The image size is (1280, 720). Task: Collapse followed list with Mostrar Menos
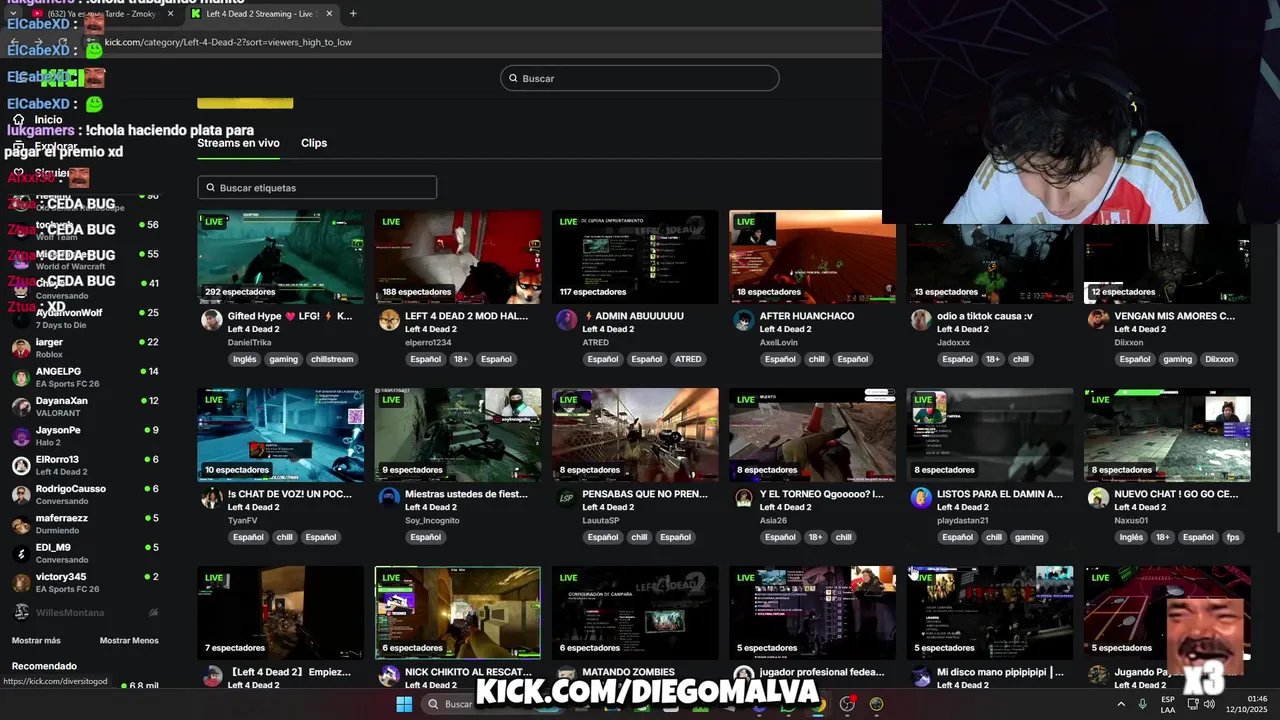point(129,640)
